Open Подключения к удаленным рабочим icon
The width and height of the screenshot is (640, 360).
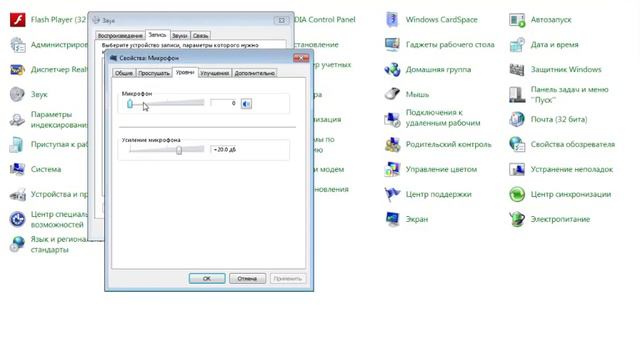pos(392,119)
